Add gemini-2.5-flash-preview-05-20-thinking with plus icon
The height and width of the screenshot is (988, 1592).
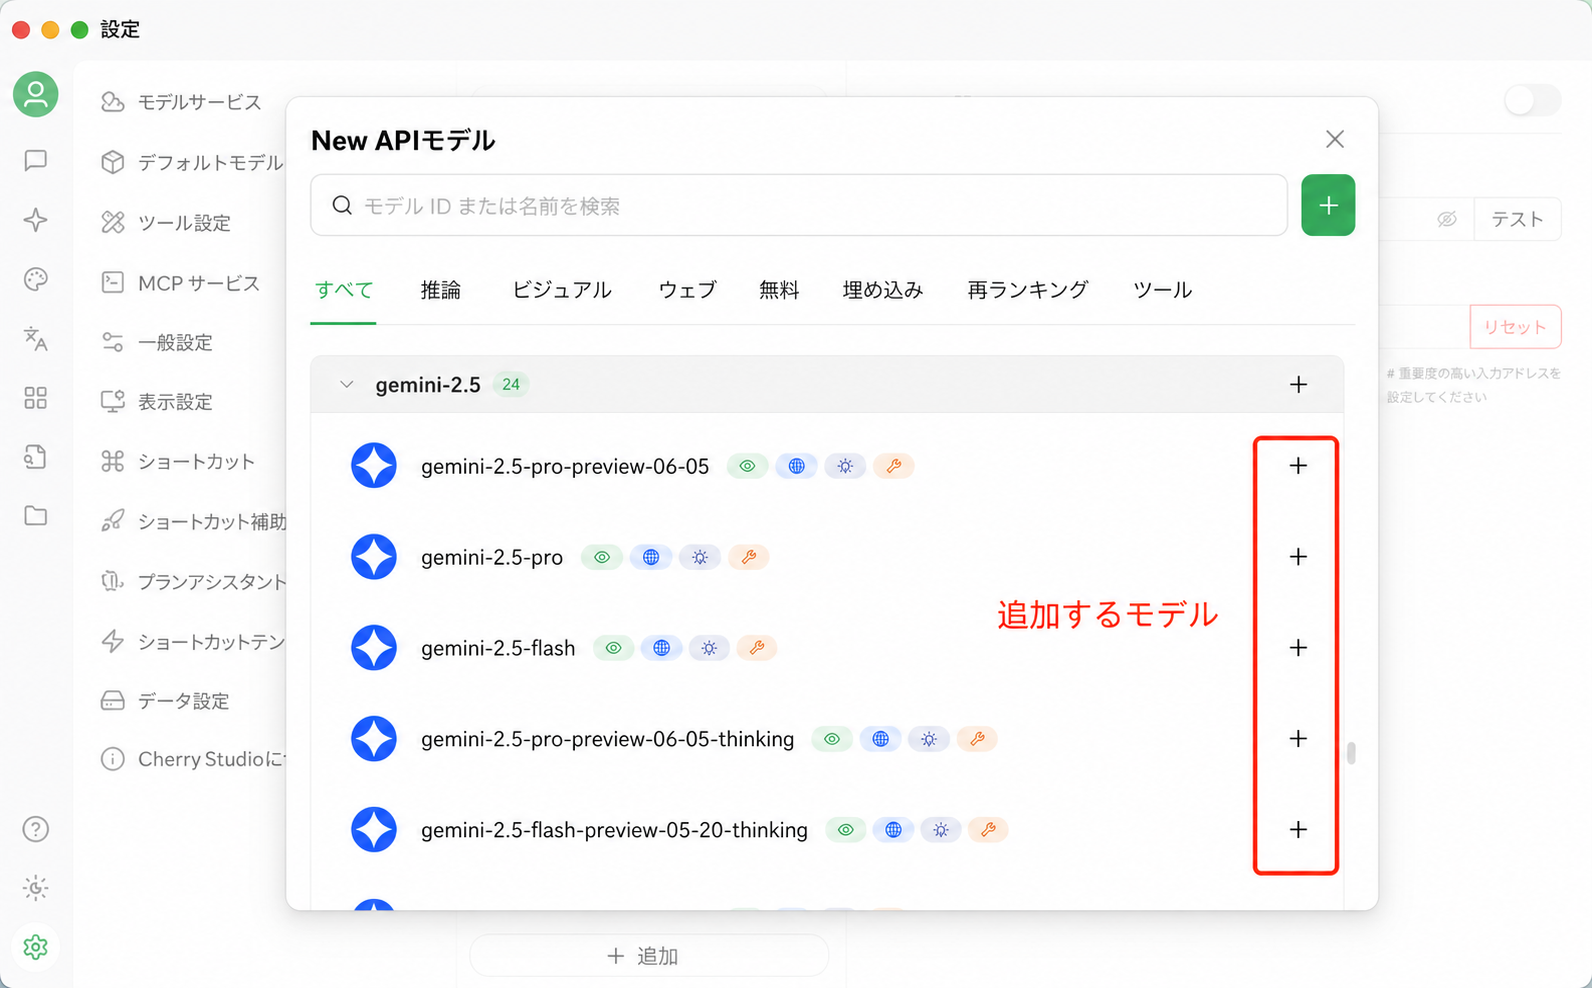tap(1298, 829)
